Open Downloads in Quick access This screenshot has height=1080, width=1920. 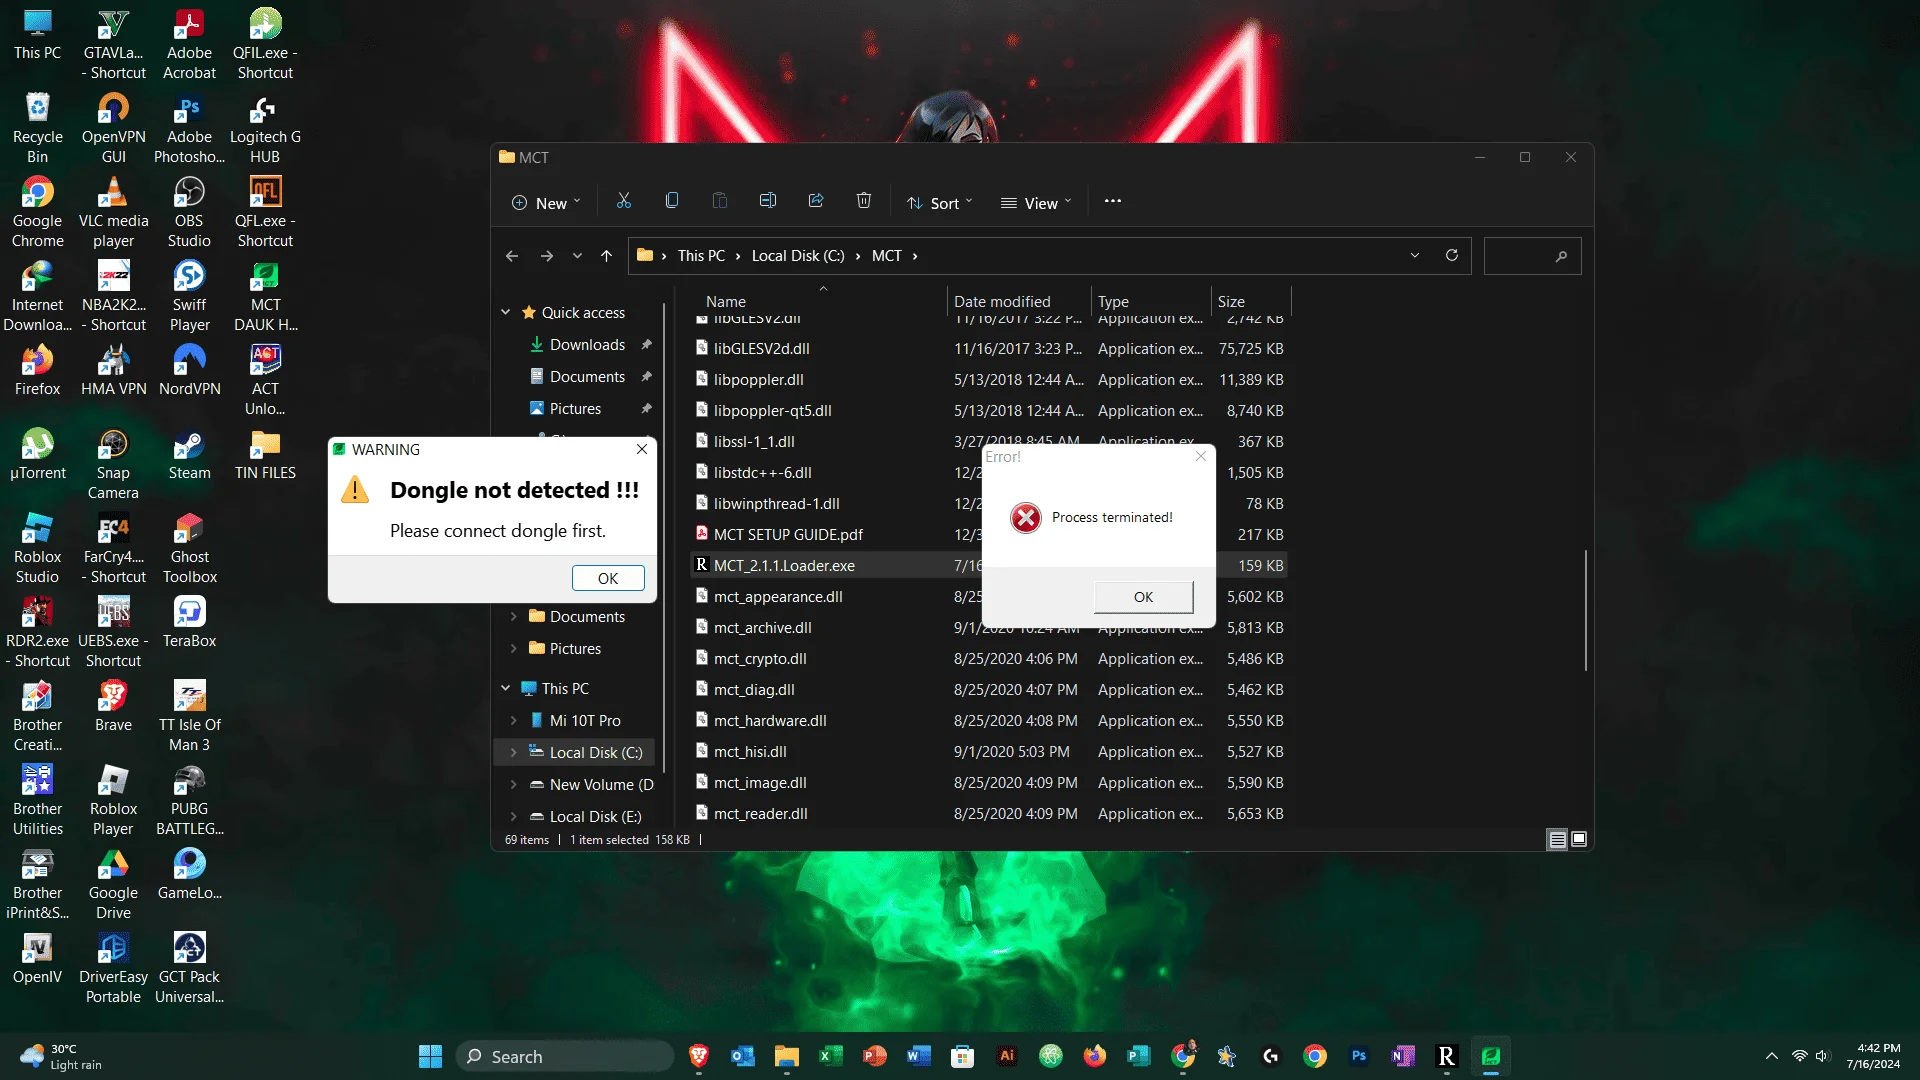click(x=588, y=344)
